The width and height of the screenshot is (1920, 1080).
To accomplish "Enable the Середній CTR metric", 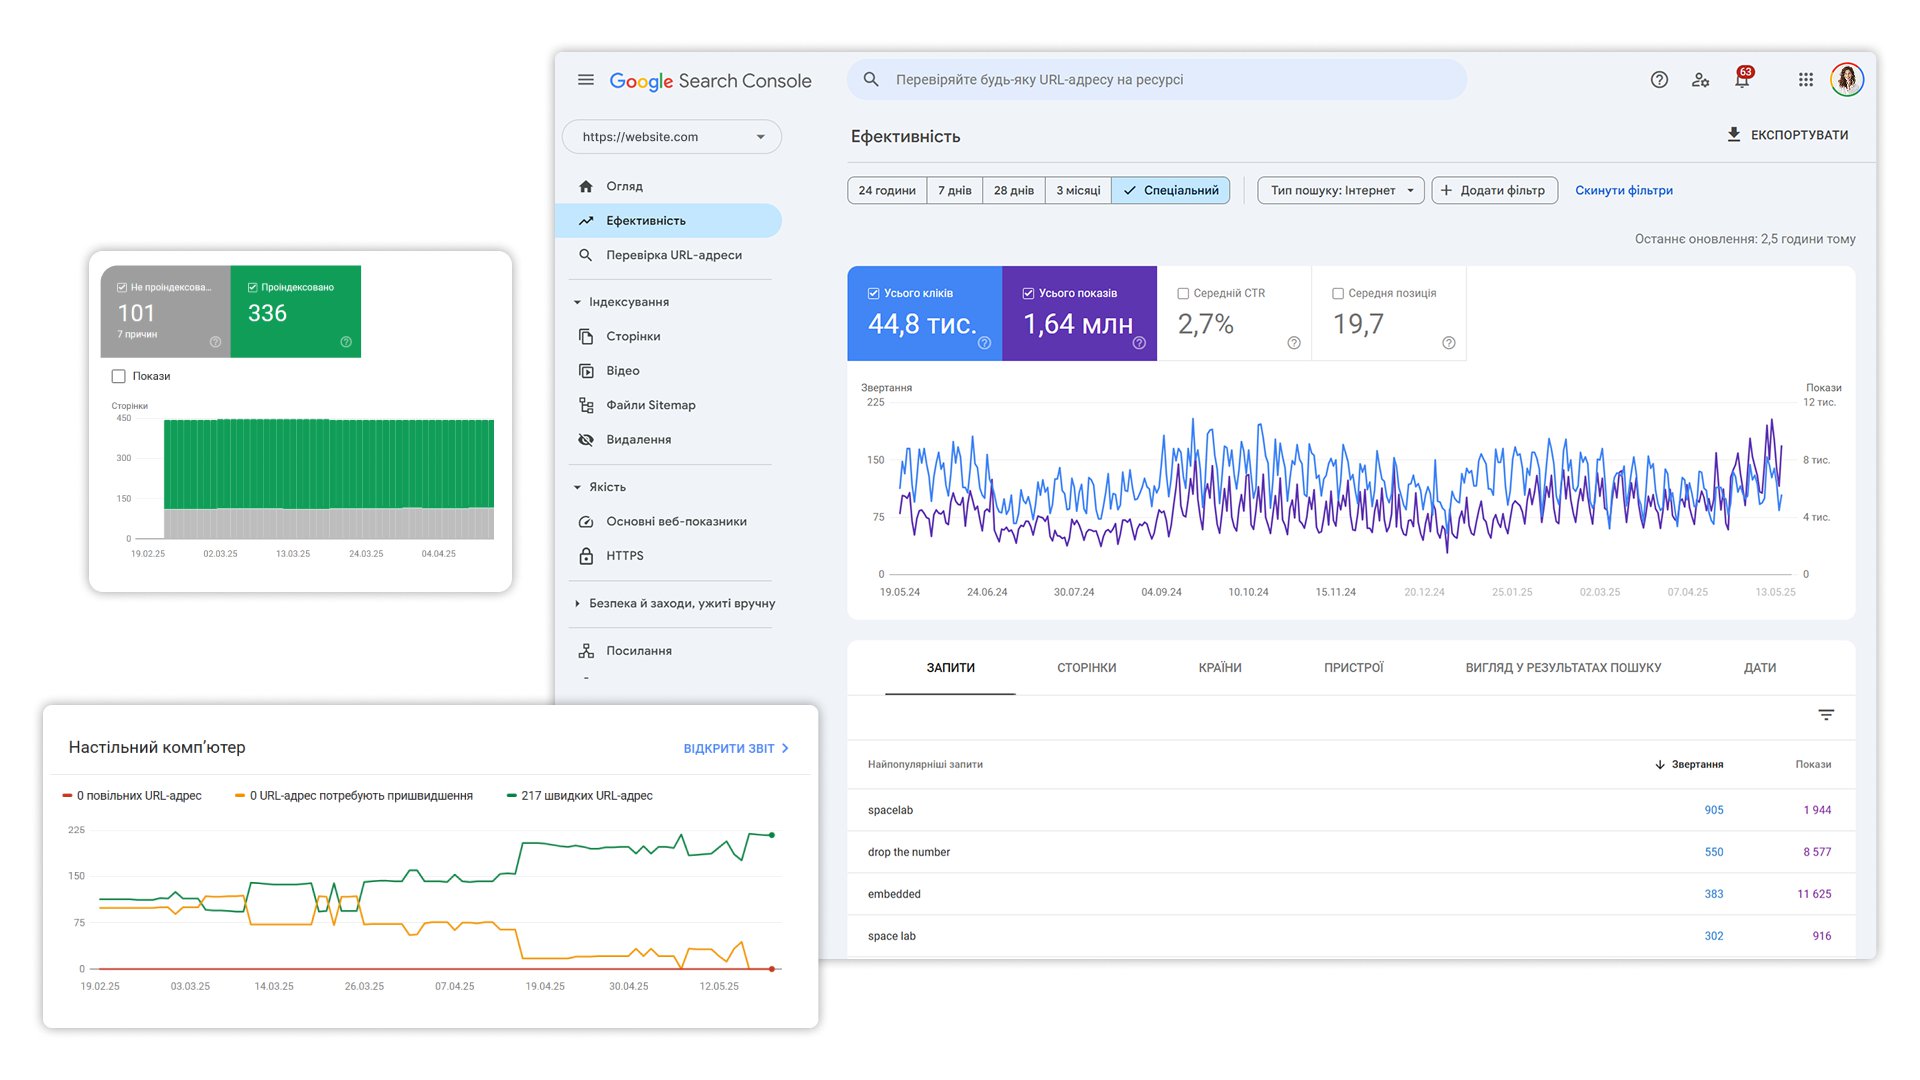I will pos(1184,293).
